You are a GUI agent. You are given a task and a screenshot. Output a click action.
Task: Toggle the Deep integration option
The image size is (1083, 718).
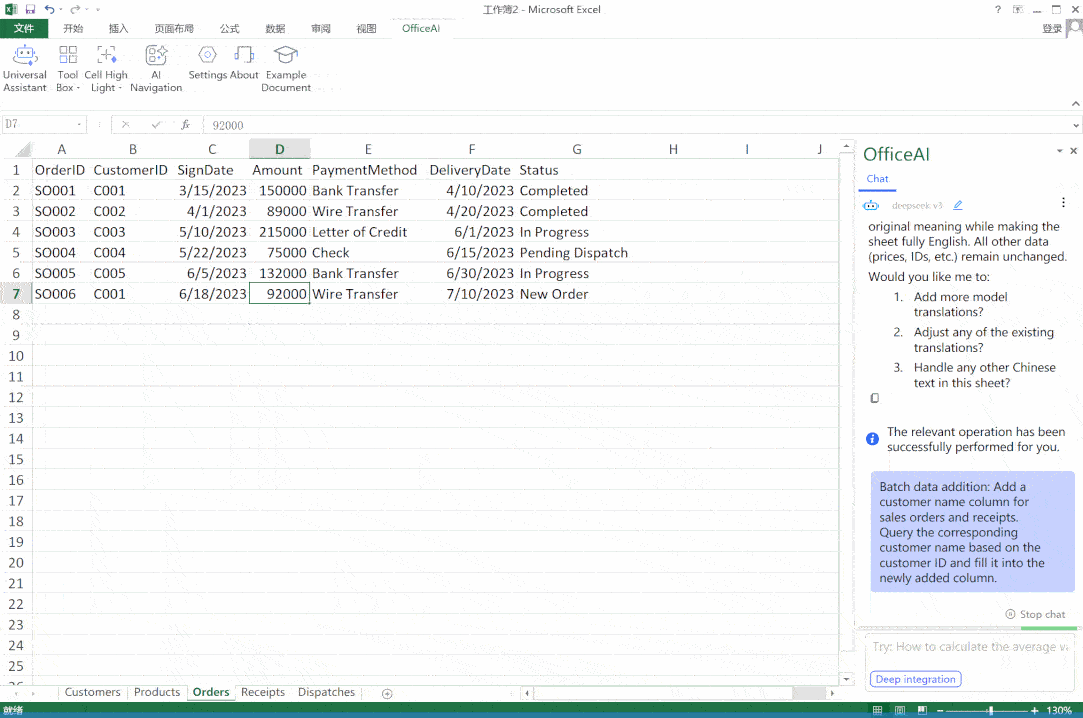click(x=916, y=679)
